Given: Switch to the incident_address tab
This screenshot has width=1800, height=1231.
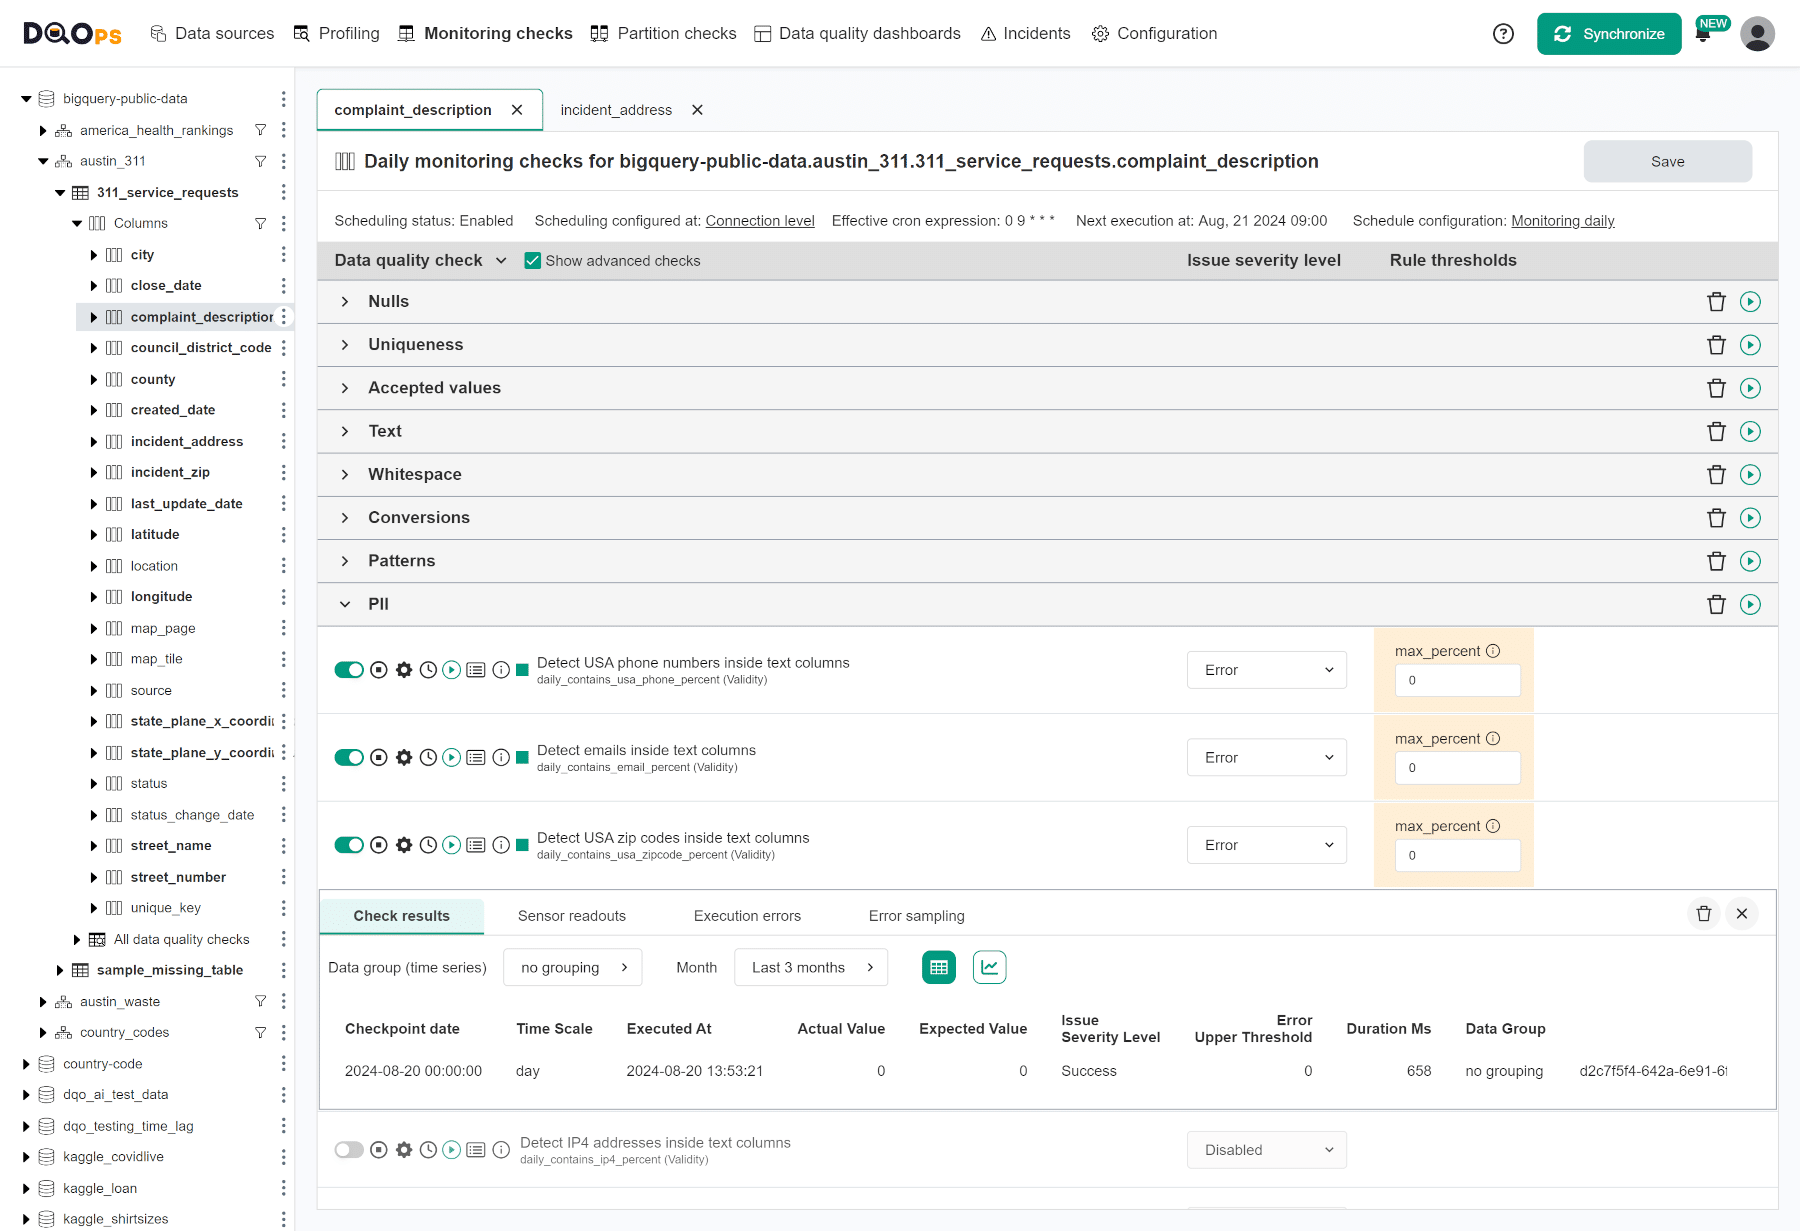Looking at the screenshot, I should pyautogui.click(x=616, y=110).
